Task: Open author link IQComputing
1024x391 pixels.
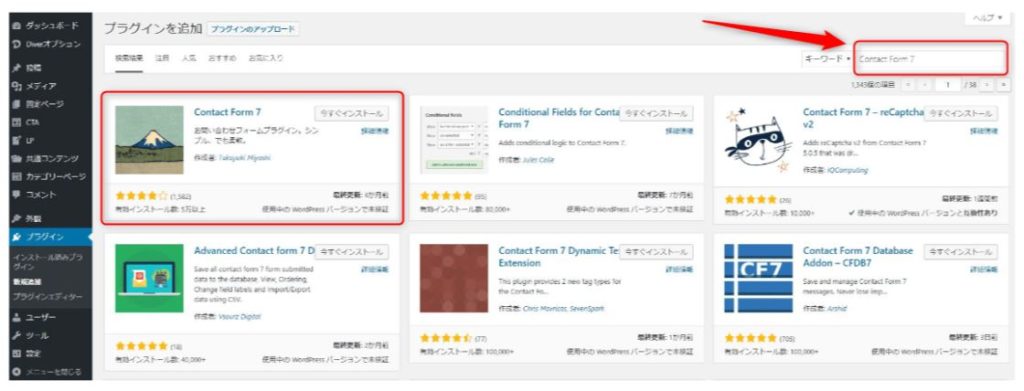Action: [x=847, y=170]
